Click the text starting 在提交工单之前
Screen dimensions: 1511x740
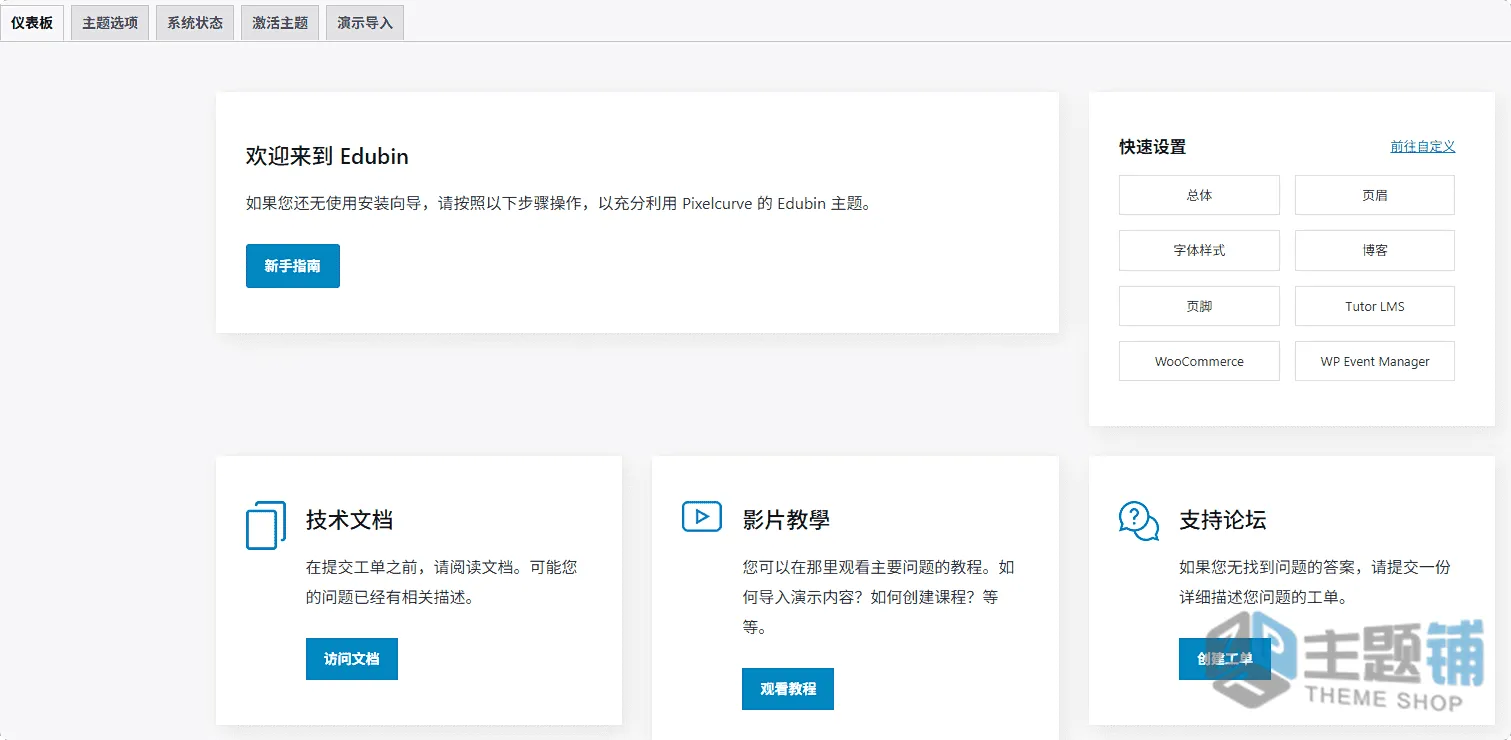click(x=442, y=582)
